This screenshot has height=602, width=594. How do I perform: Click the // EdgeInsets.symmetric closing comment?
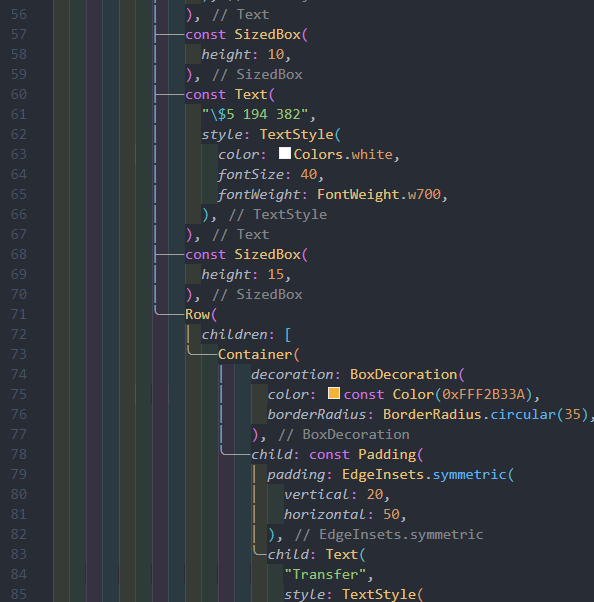point(389,534)
